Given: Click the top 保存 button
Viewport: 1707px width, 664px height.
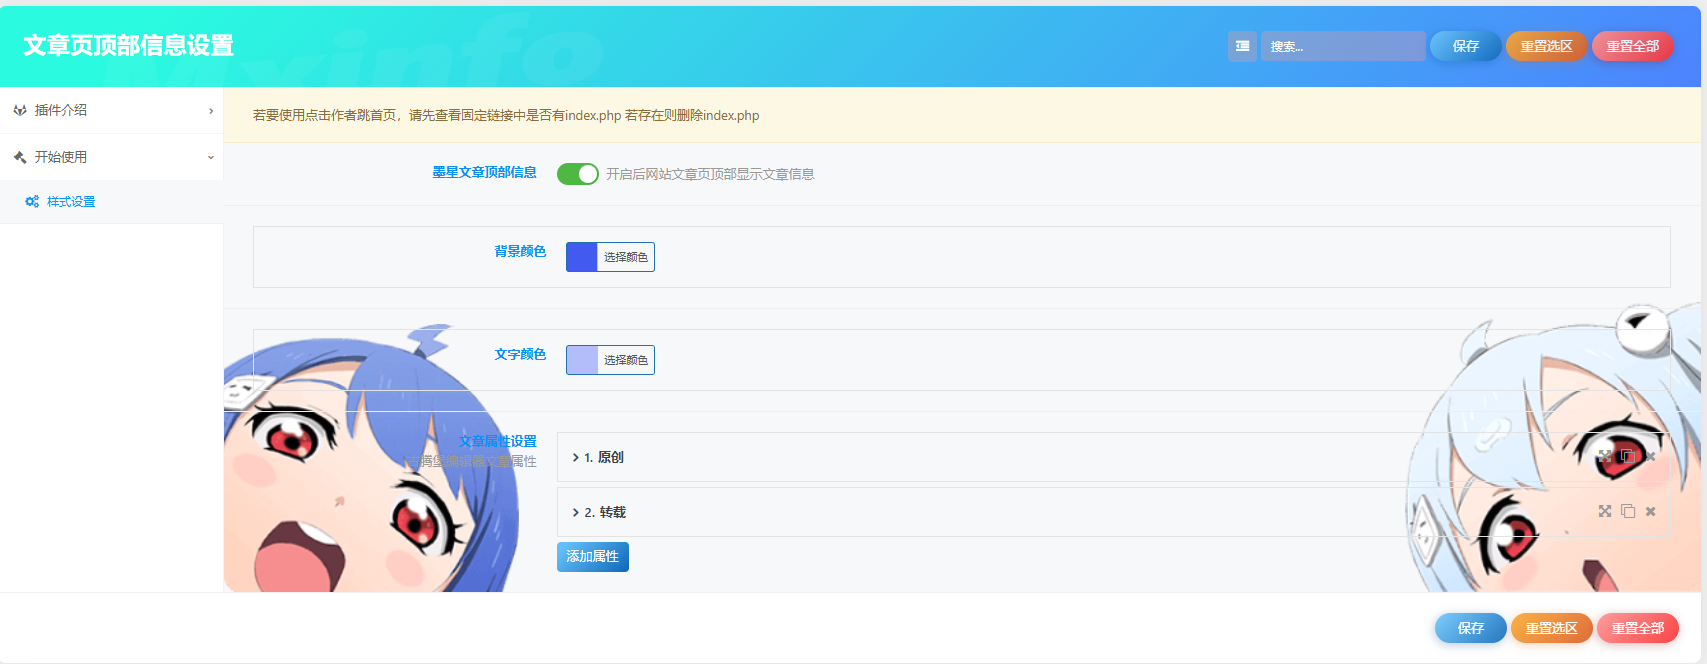Looking at the screenshot, I should [x=1466, y=46].
